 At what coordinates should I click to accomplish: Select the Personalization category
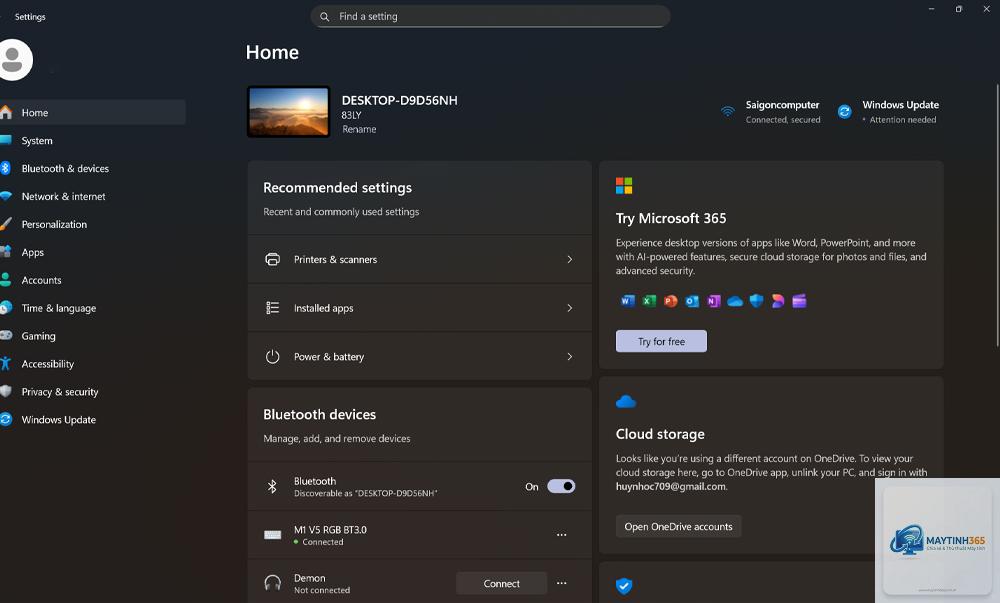[92, 224]
